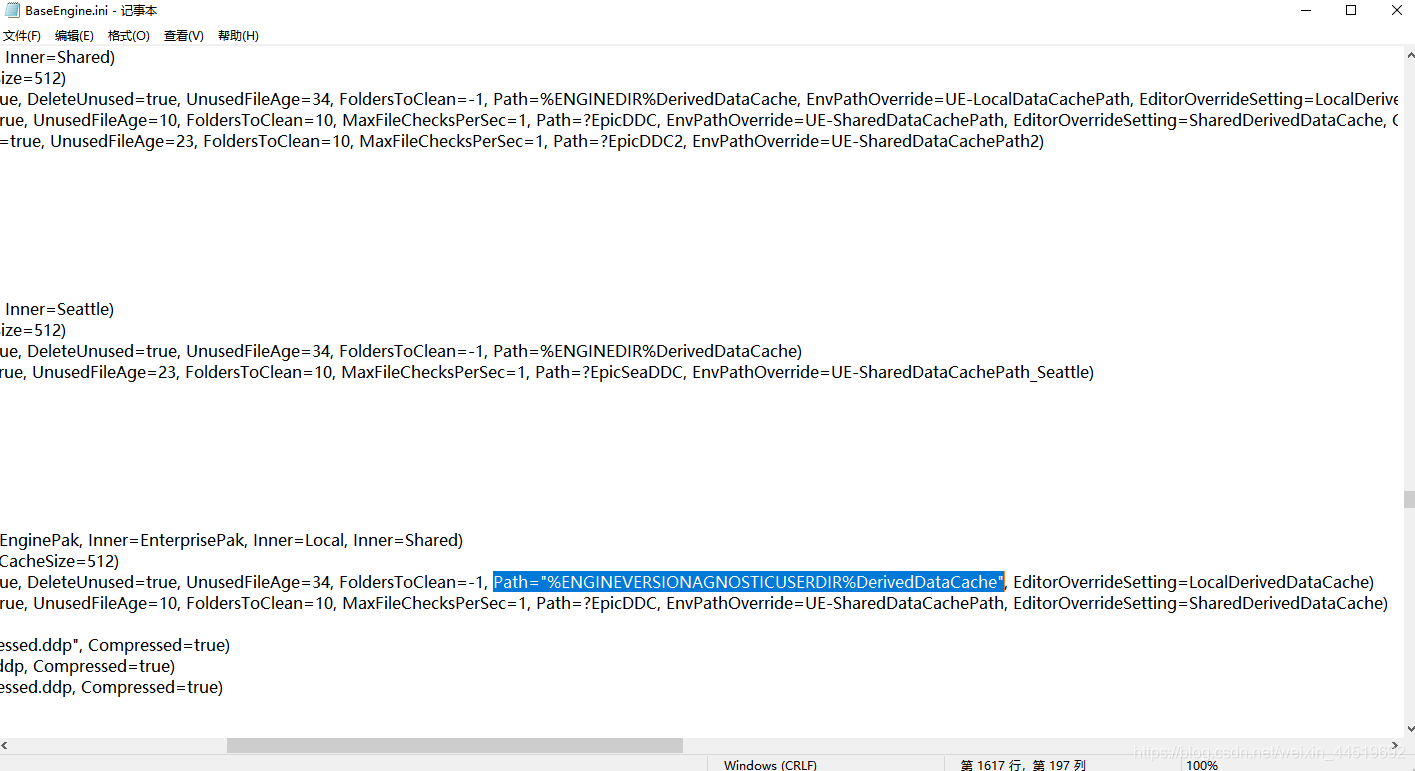Click the text EnvPathOverride=UE-SharedDataCachePath2
The width and height of the screenshot is (1415, 771).
(x=868, y=141)
